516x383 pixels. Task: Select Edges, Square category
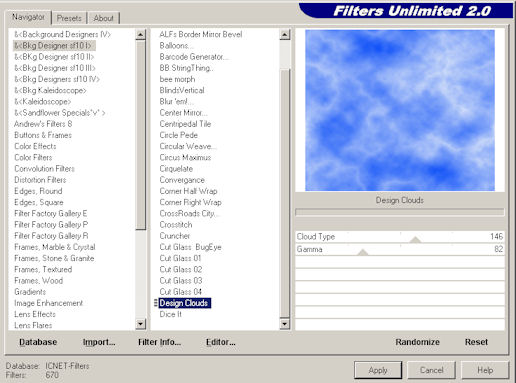[39, 202]
